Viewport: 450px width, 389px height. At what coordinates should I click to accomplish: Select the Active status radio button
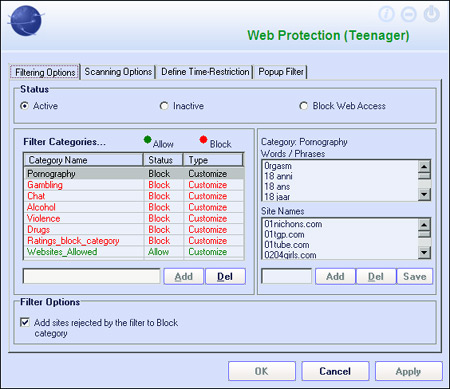click(x=24, y=106)
